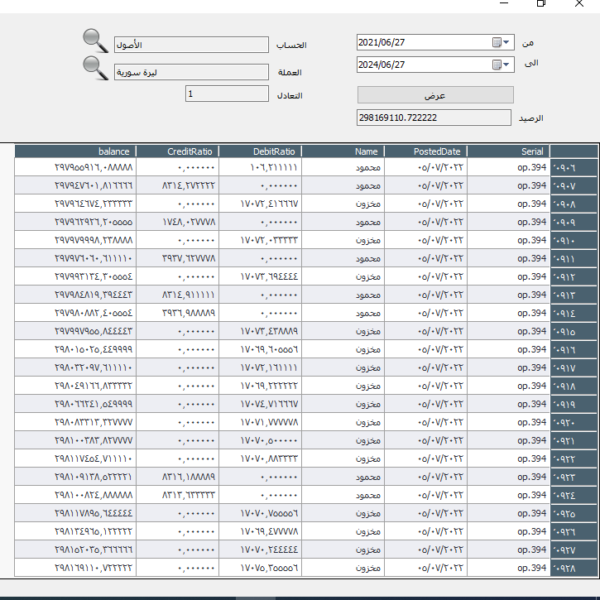Sort by the Name column header
600x600 pixels.
click(x=343, y=152)
